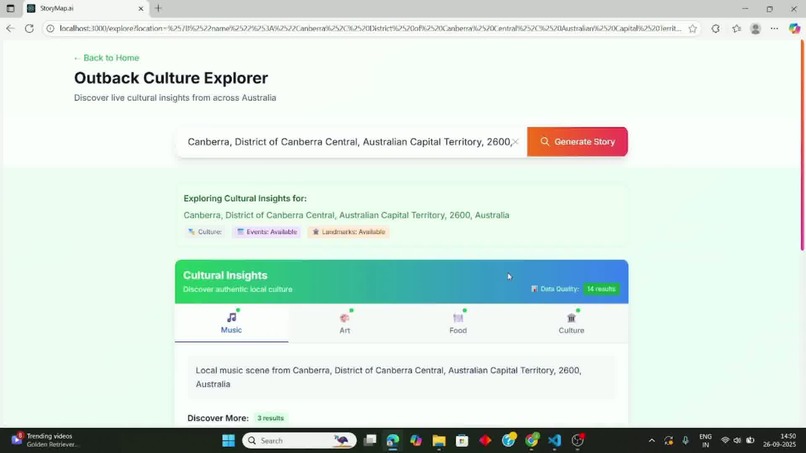Viewport: 806px width, 453px height.
Task: Open the Culture insights tab
Action: (571, 323)
